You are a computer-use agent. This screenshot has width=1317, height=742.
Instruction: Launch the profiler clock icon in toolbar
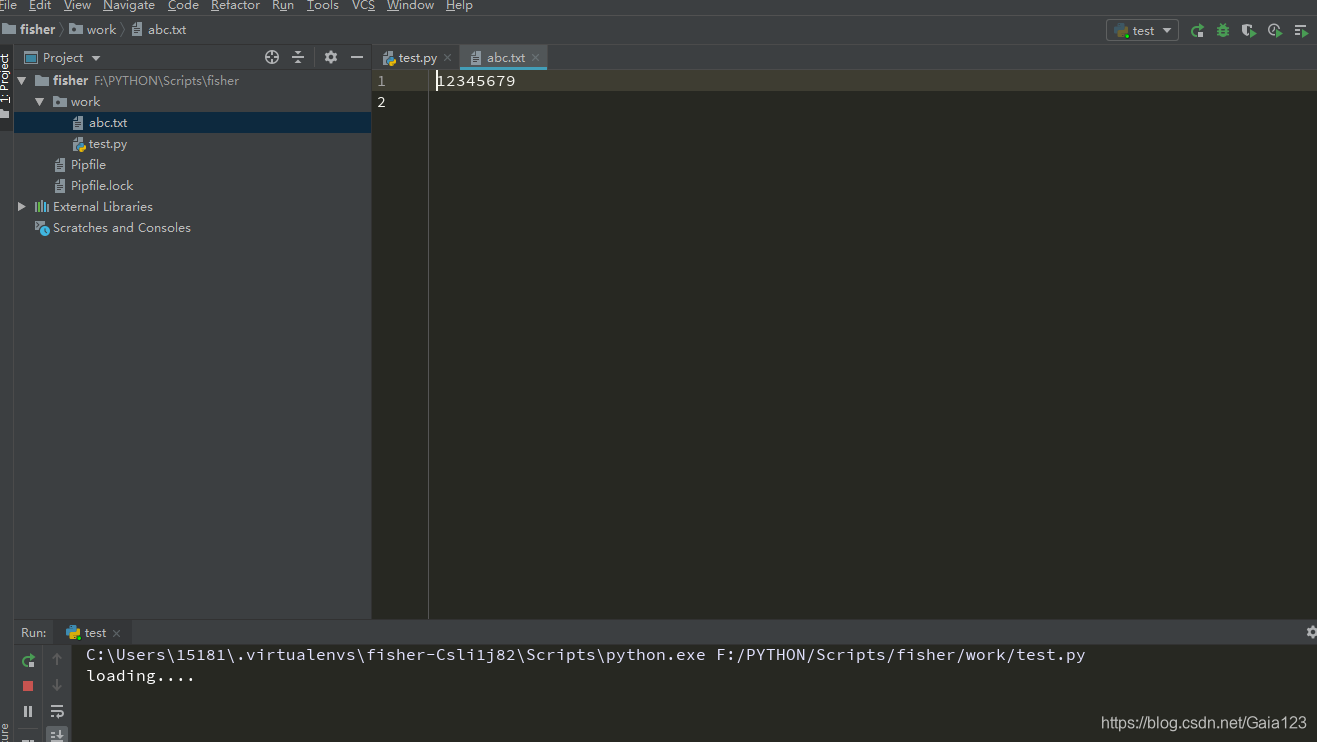(x=1275, y=31)
